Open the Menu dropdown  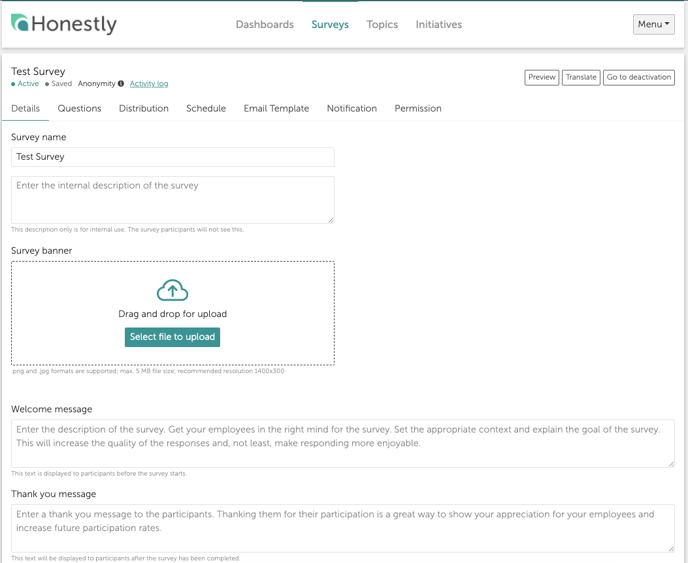pyautogui.click(x=653, y=24)
